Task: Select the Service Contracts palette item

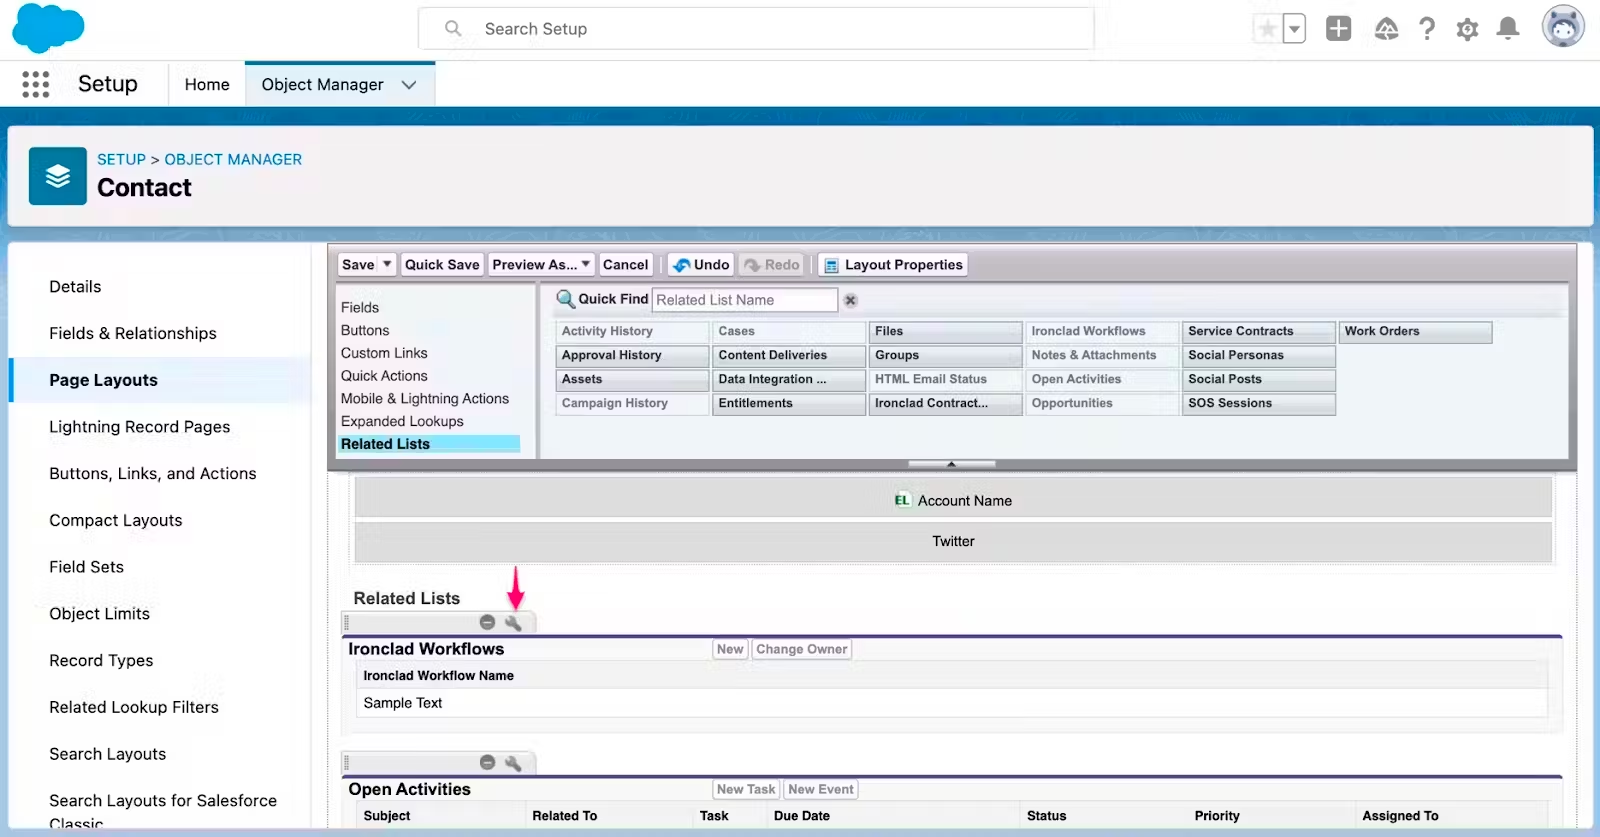Action: [1259, 332]
